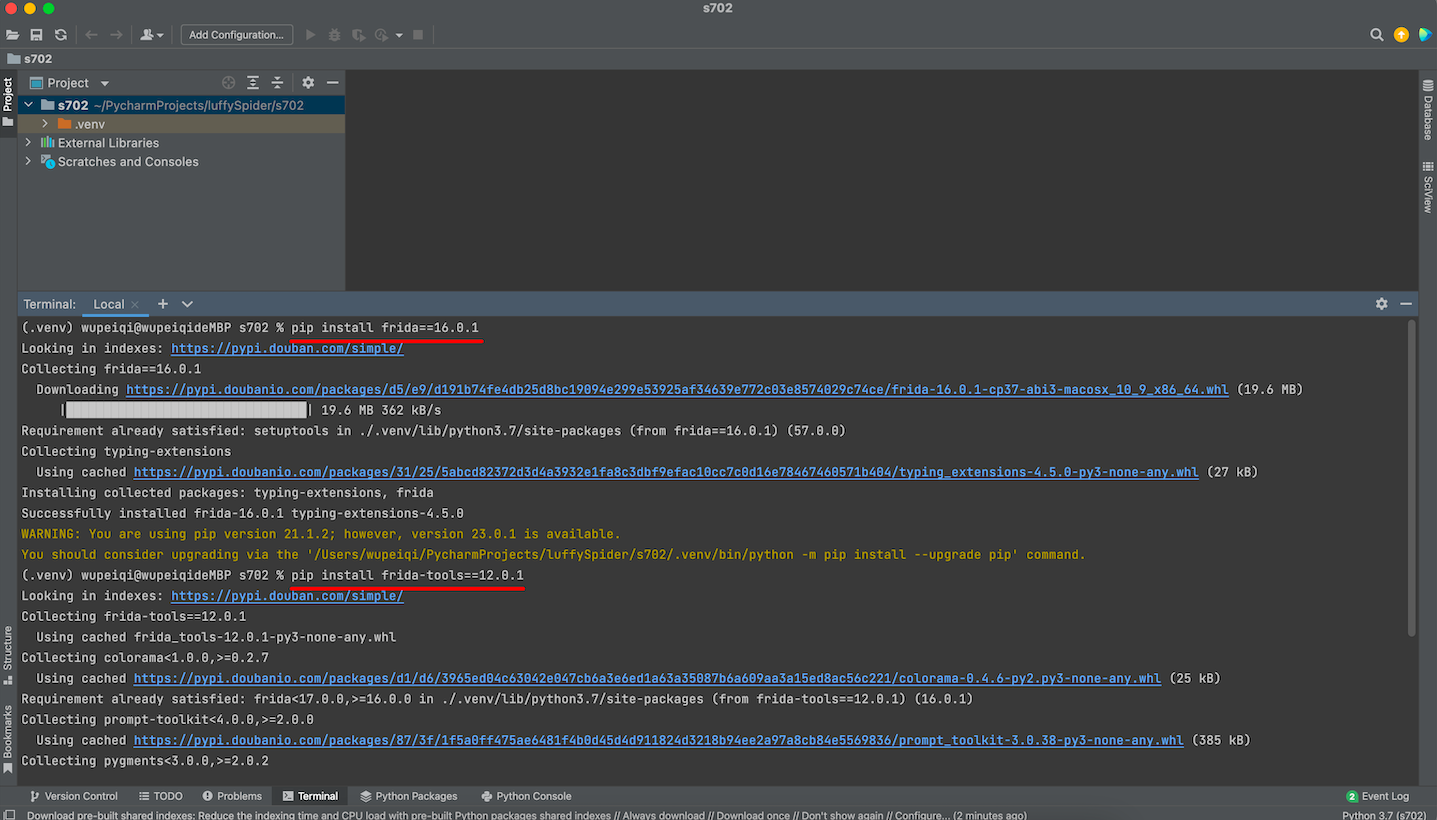Open the Python Packages tool window
Screen dimensions: 1437x820
click(409, 796)
